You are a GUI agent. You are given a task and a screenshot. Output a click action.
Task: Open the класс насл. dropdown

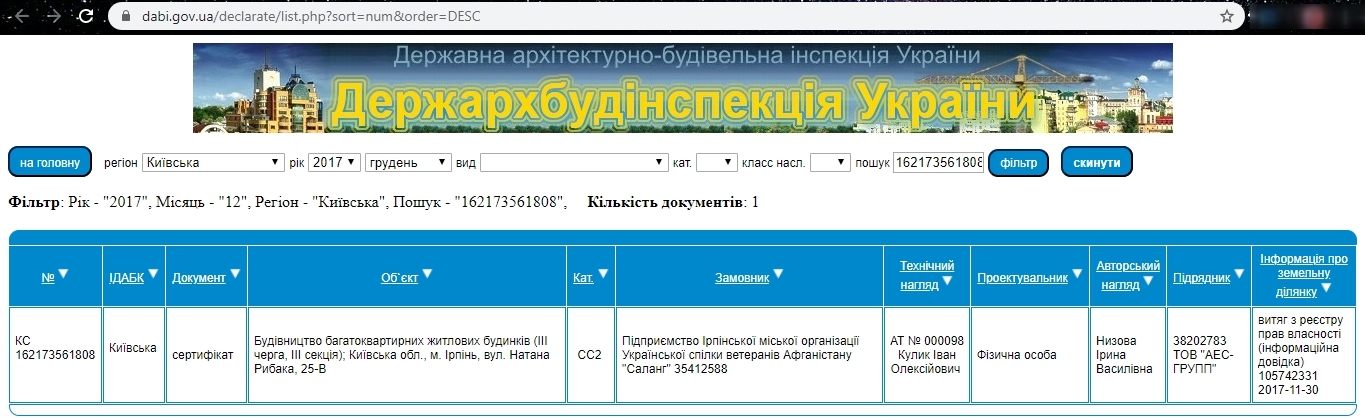(x=830, y=162)
